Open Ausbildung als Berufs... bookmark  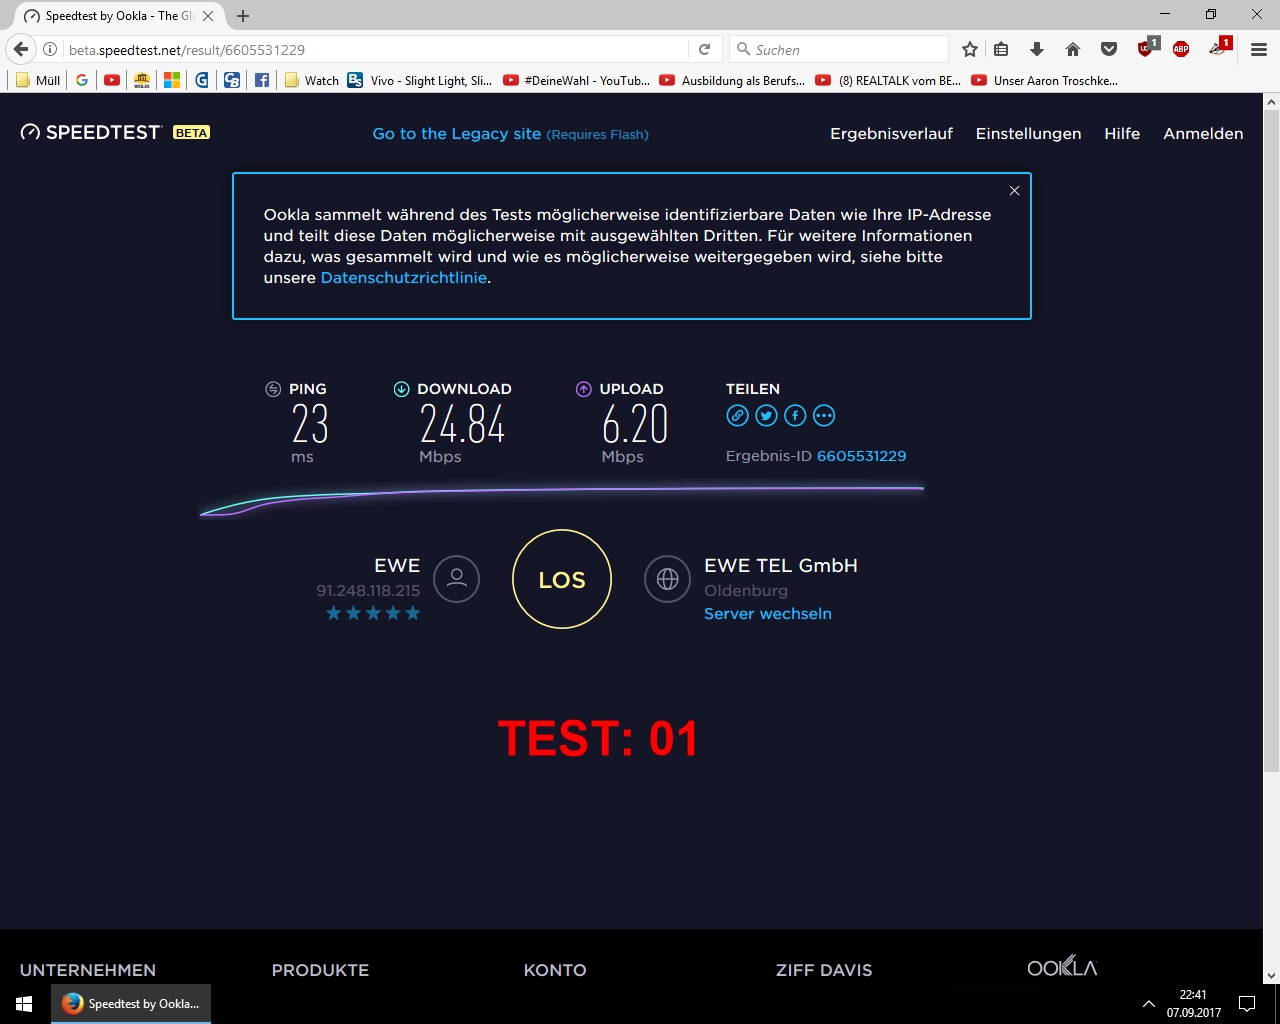[732, 80]
